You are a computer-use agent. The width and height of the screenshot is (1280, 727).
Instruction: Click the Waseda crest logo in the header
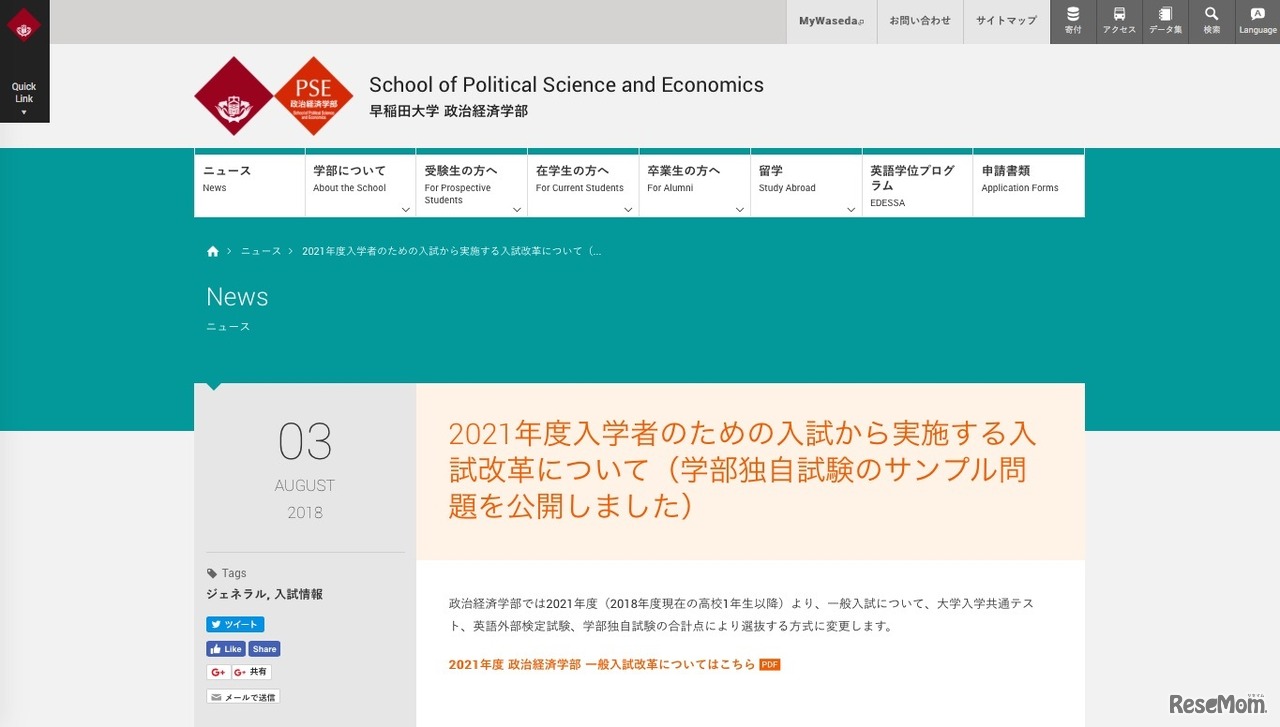[234, 96]
